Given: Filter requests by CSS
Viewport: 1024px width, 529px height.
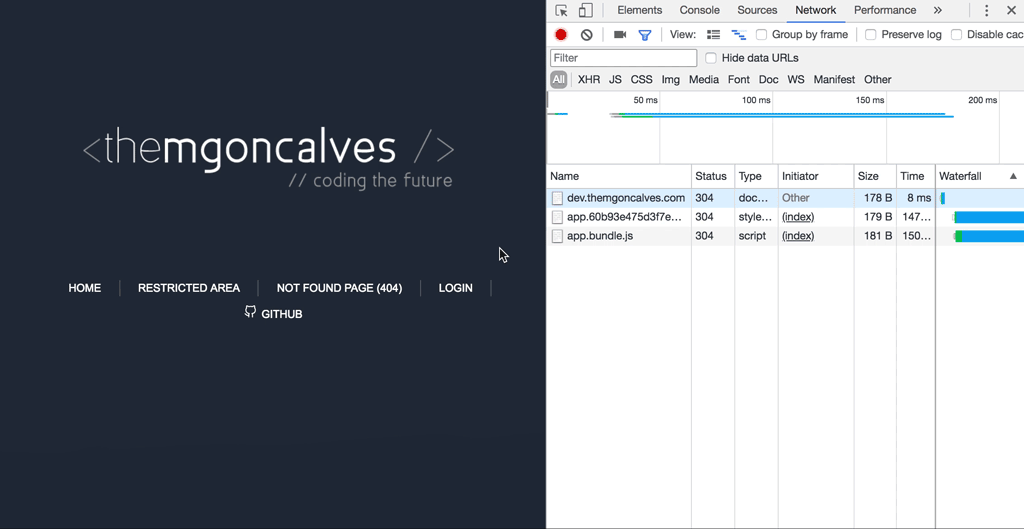Looking at the screenshot, I should 641,80.
